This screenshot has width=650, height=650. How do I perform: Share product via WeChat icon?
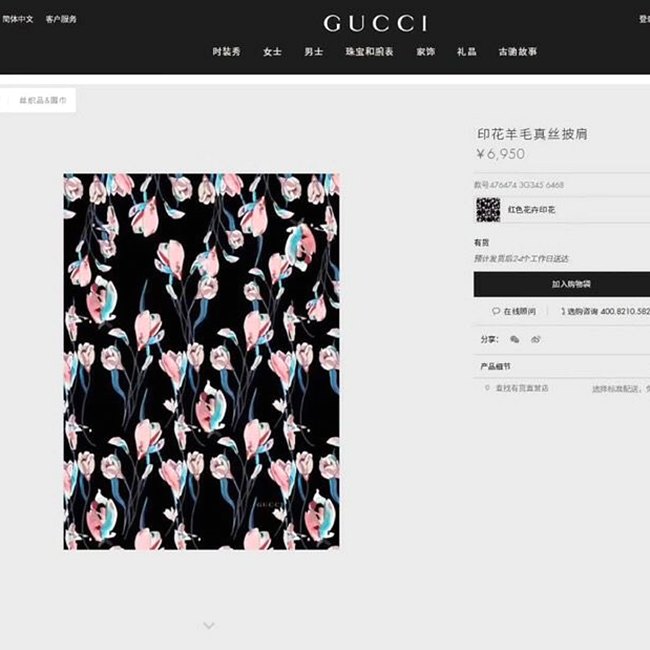click(514, 340)
